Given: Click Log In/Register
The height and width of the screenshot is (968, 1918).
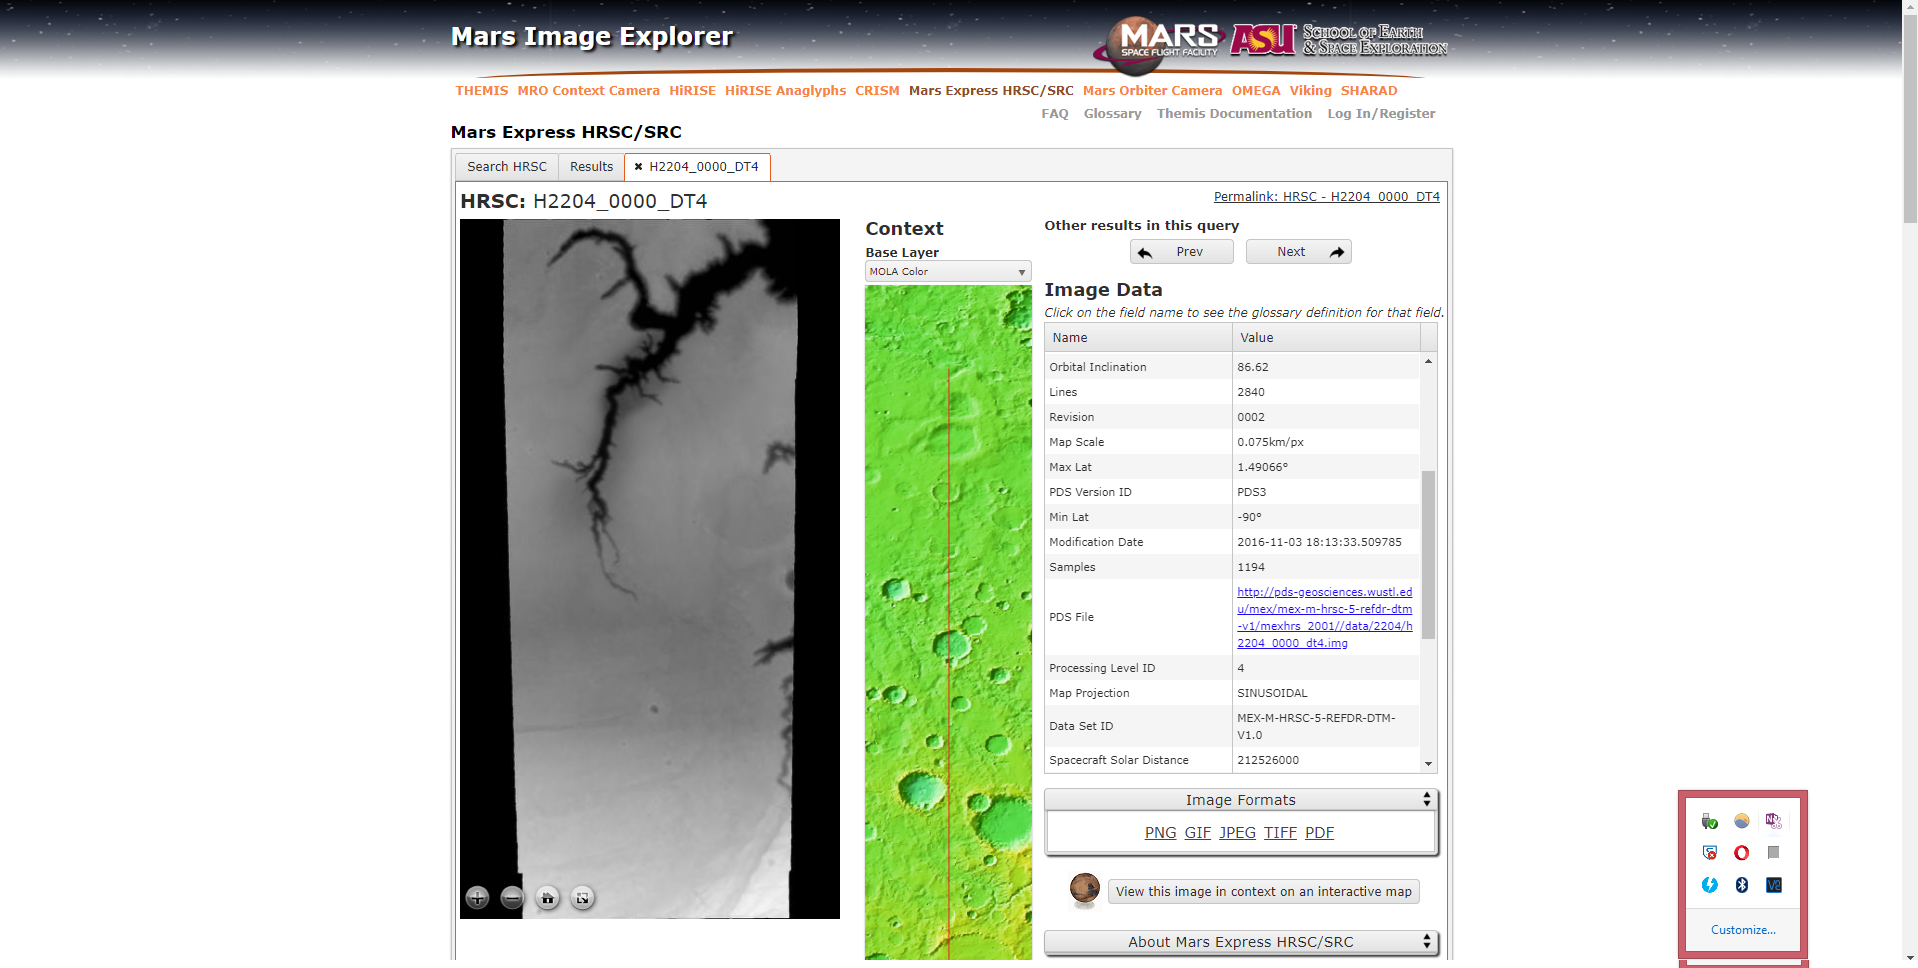Looking at the screenshot, I should (x=1381, y=114).
